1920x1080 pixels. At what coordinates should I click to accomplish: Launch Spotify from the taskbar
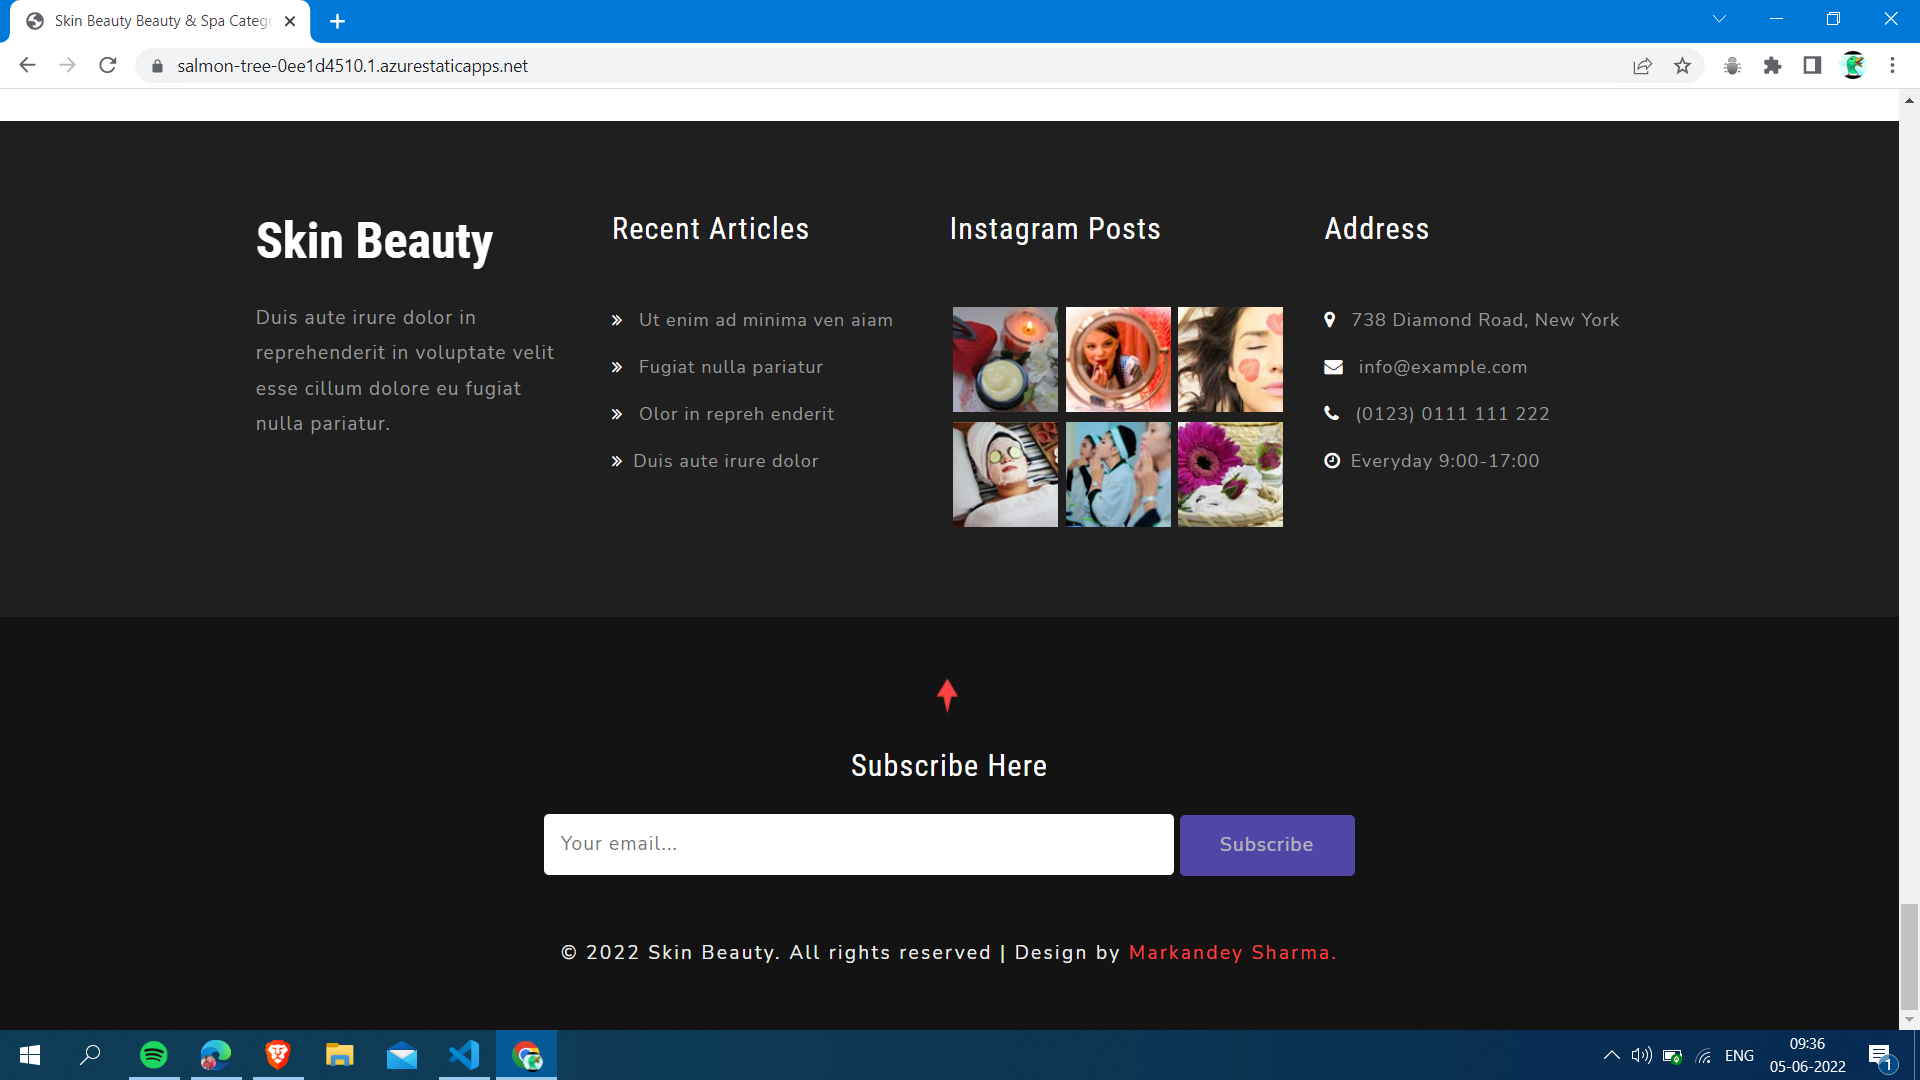click(x=153, y=1055)
